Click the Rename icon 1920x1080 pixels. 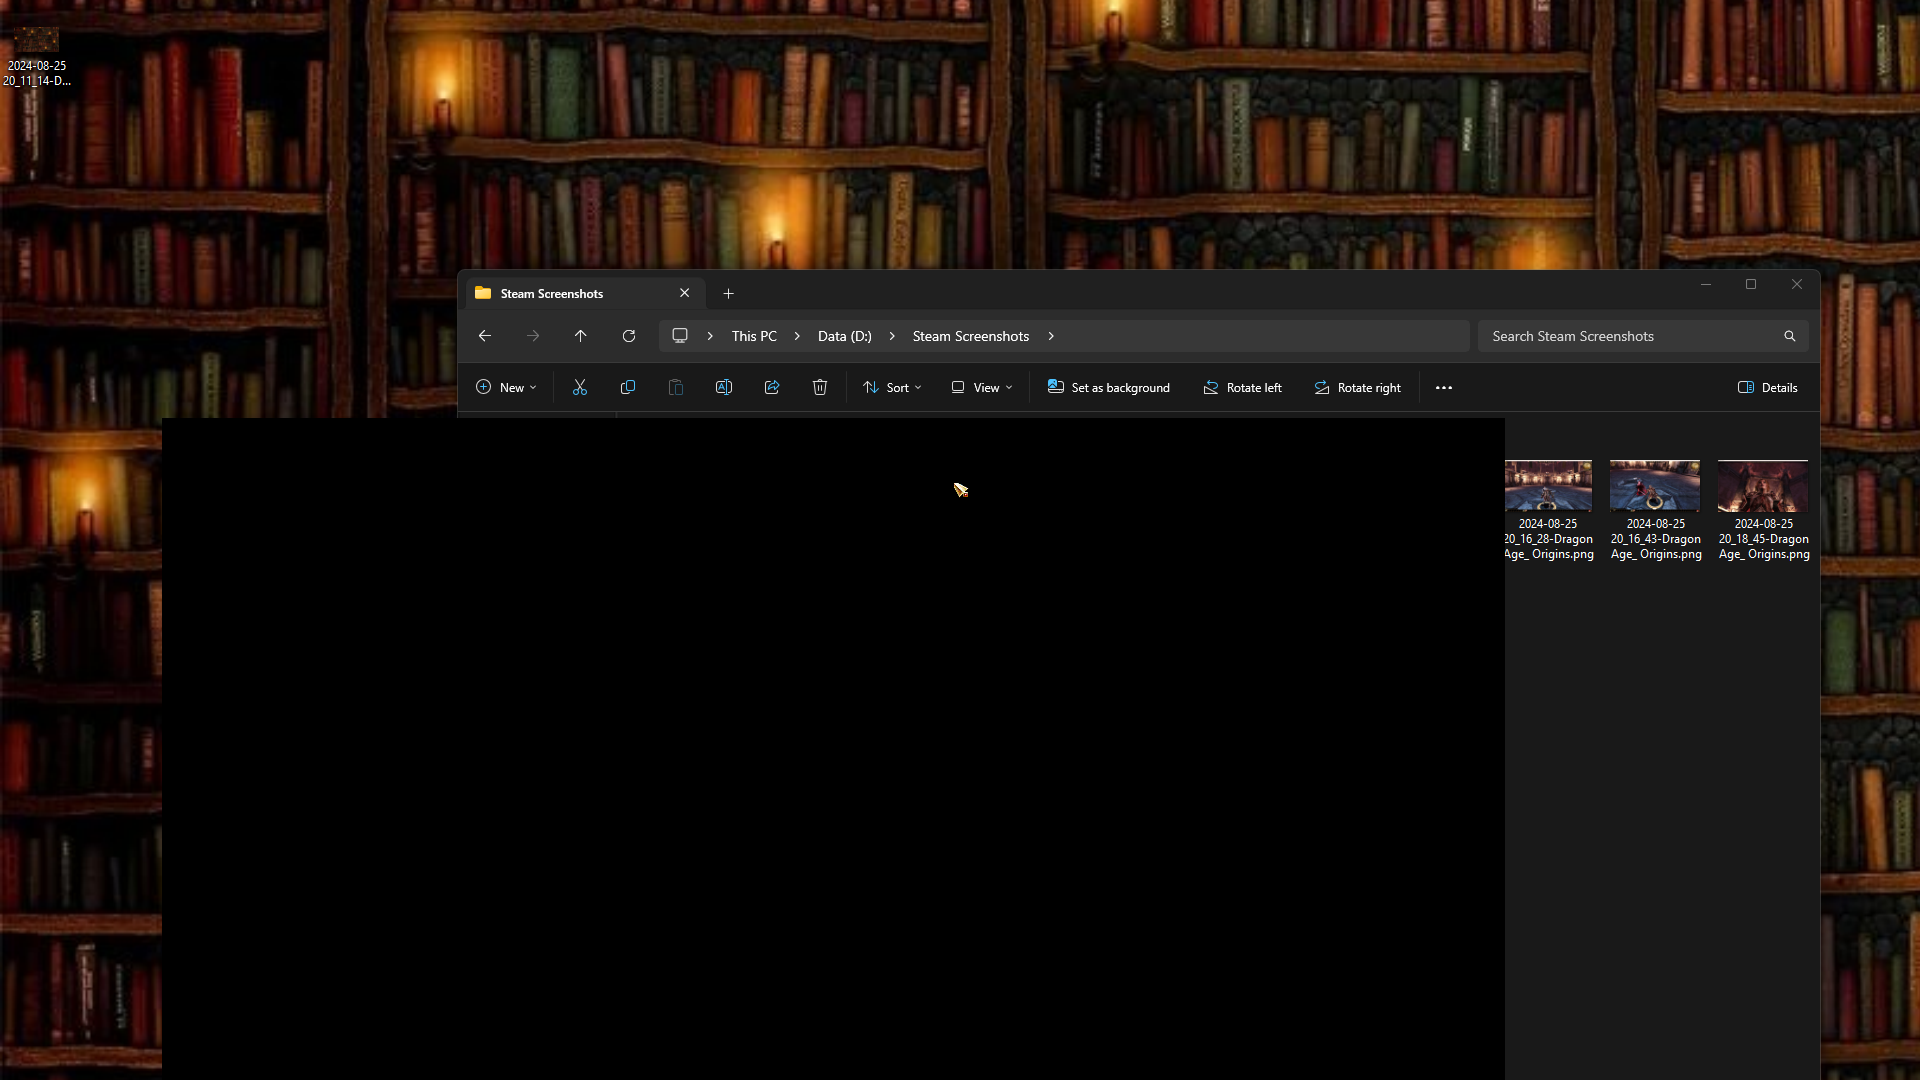pos(724,387)
